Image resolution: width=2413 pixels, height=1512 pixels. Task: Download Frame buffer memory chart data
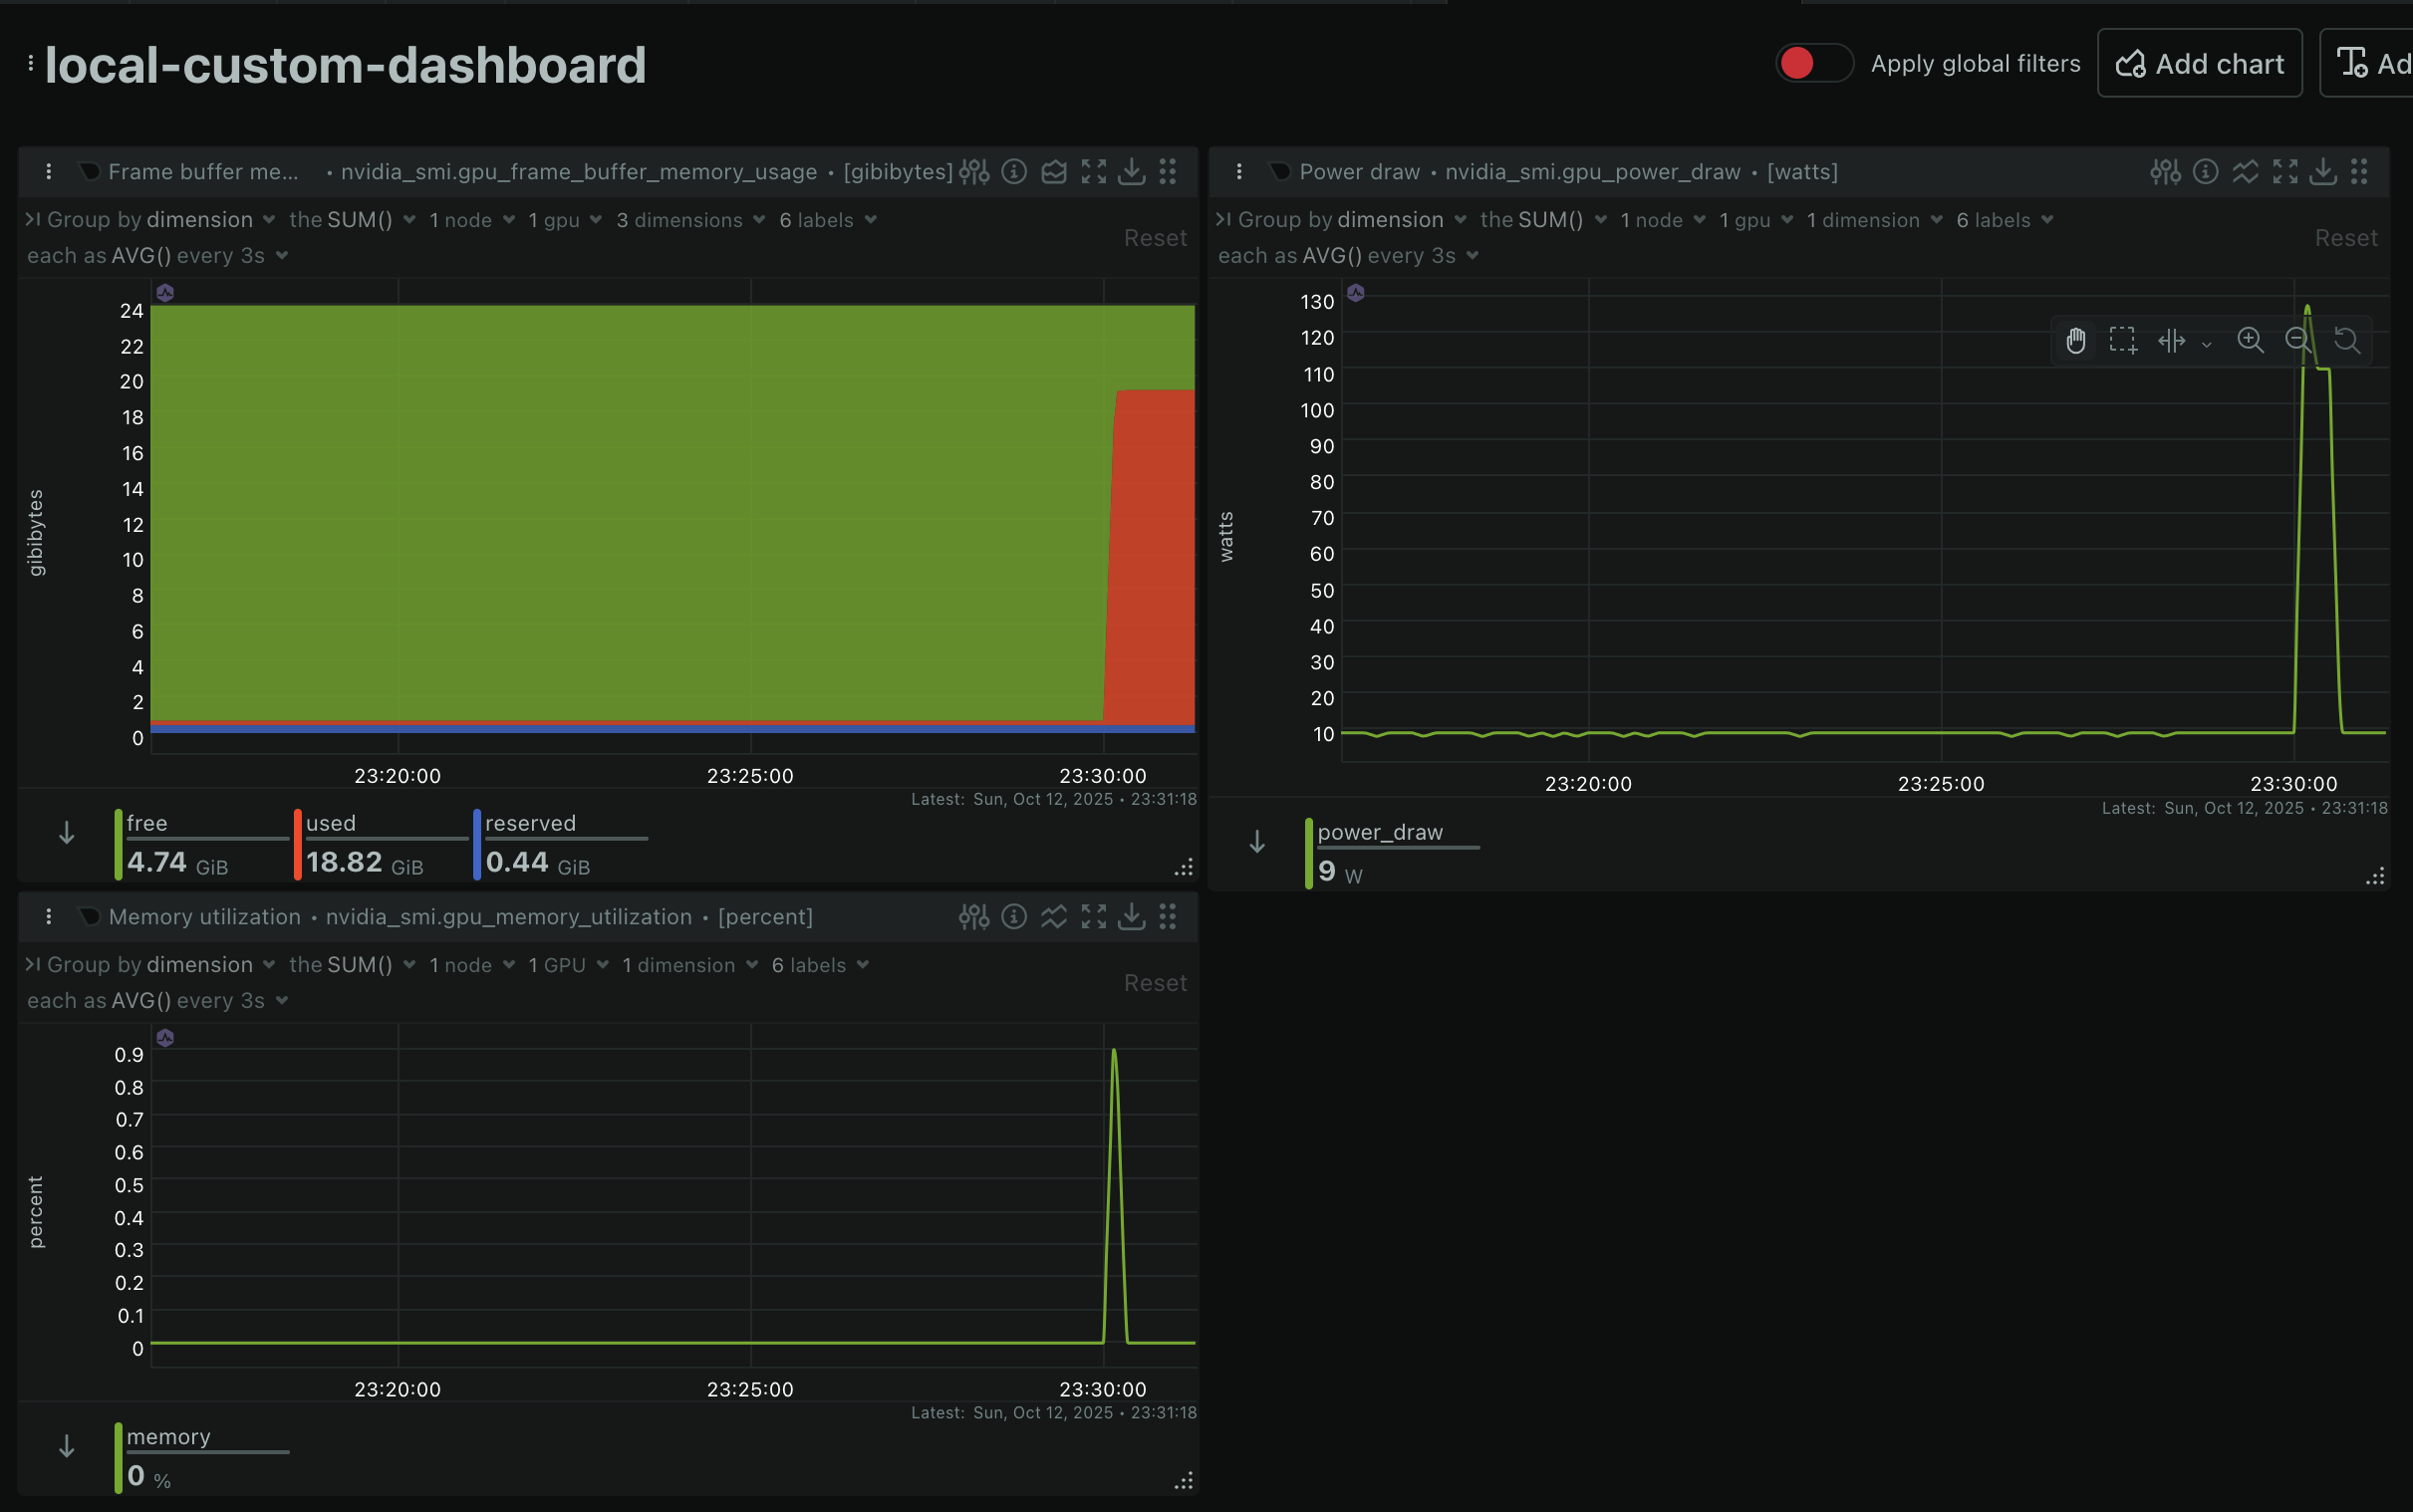(x=1131, y=172)
